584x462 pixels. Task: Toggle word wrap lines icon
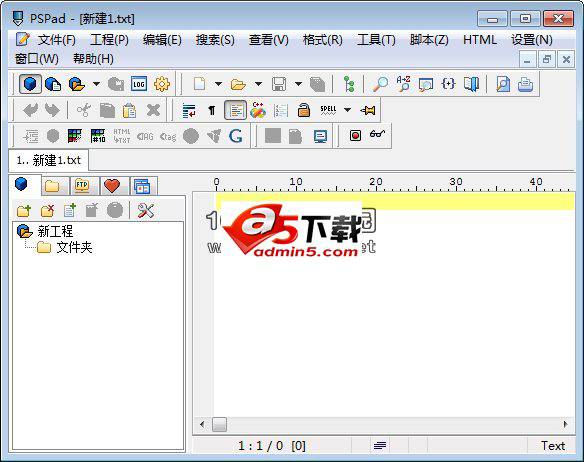[189, 110]
